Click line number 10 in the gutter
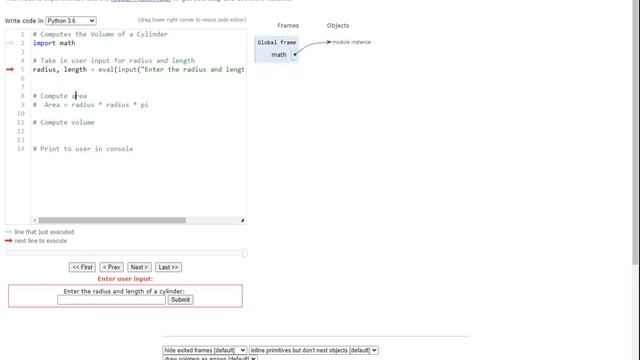This screenshot has height=360, width=640. click(x=21, y=113)
